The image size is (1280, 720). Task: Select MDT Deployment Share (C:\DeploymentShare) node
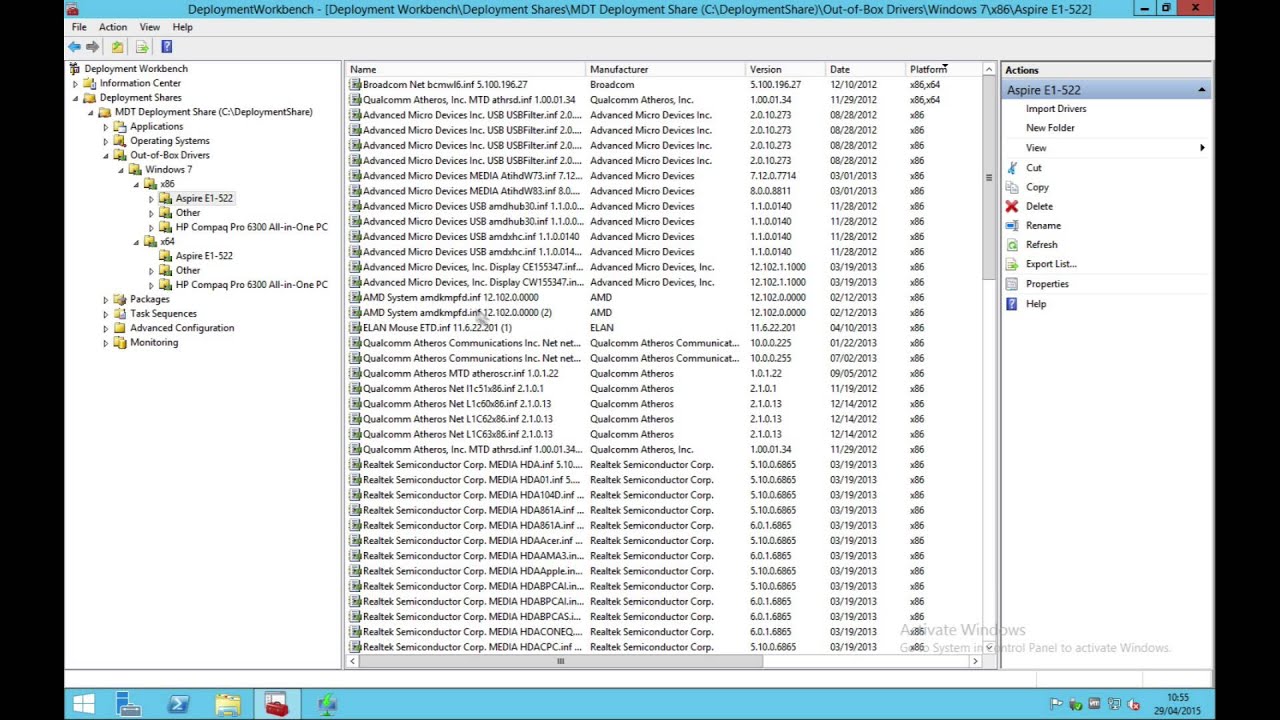pos(213,112)
